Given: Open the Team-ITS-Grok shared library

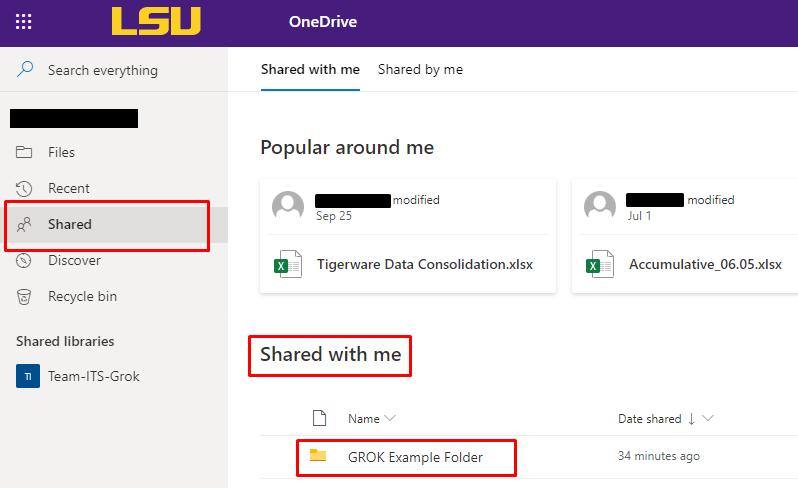Looking at the screenshot, I should pyautogui.click(x=94, y=376).
